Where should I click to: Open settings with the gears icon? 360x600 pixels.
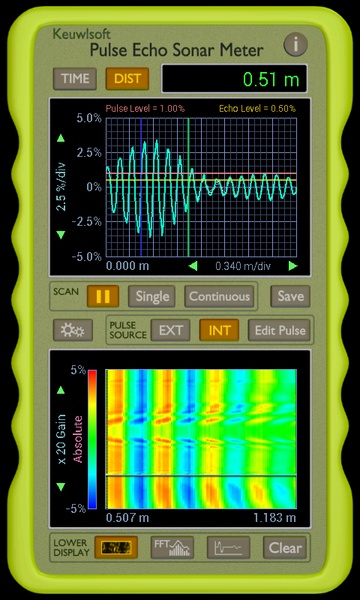(x=73, y=330)
